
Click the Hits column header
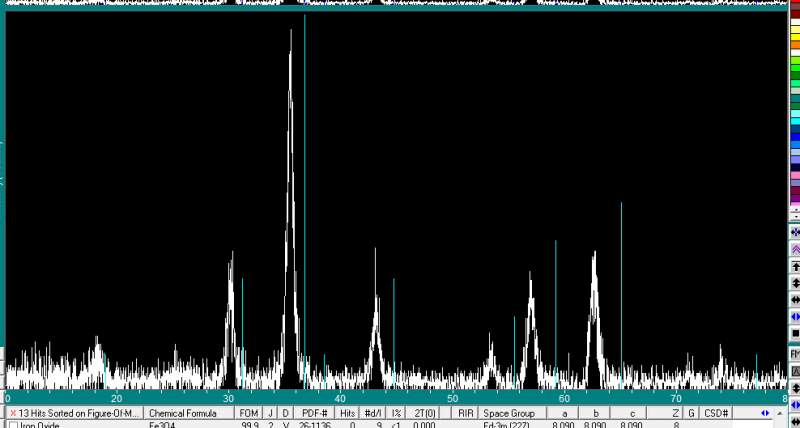coord(347,413)
